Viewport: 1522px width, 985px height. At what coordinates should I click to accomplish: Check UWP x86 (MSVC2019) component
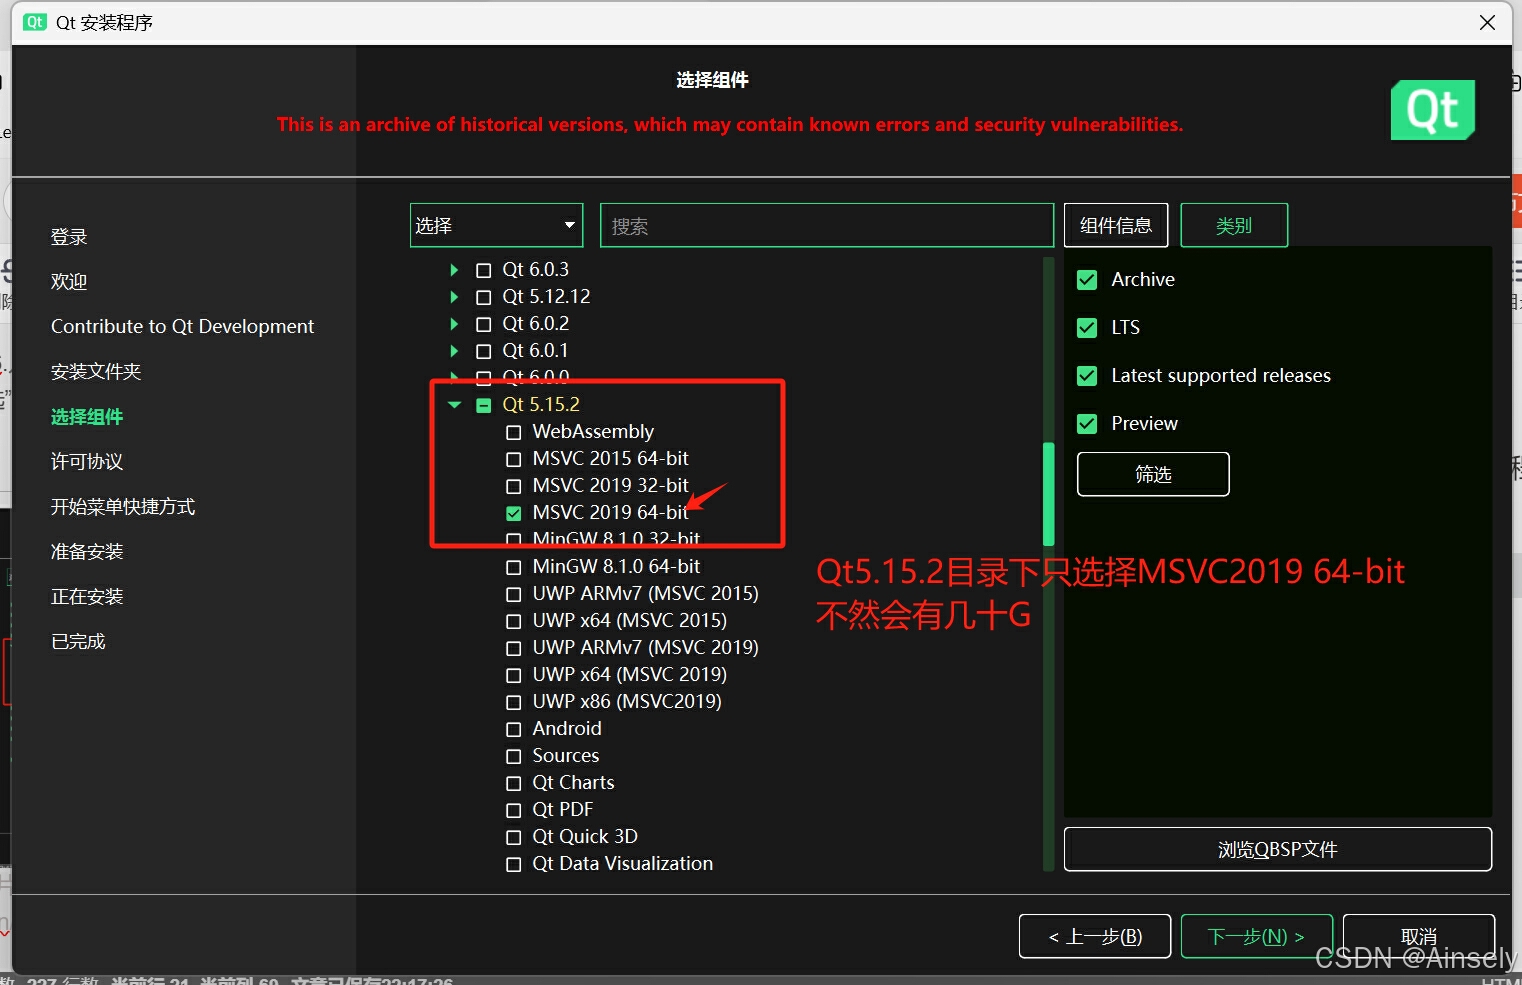(514, 702)
